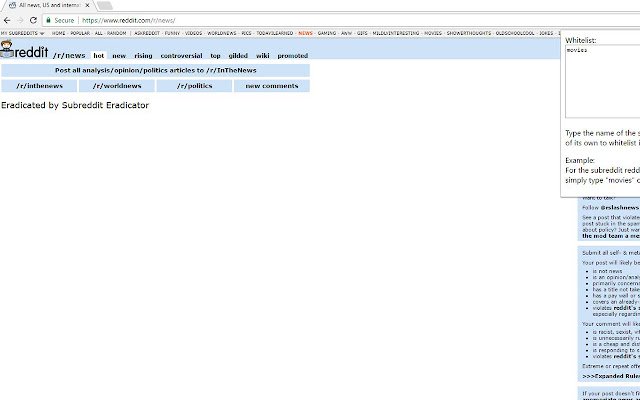Screen dimensions: 640x400
Task: Go to HOME in top subreddit bar
Action: tap(58, 33)
